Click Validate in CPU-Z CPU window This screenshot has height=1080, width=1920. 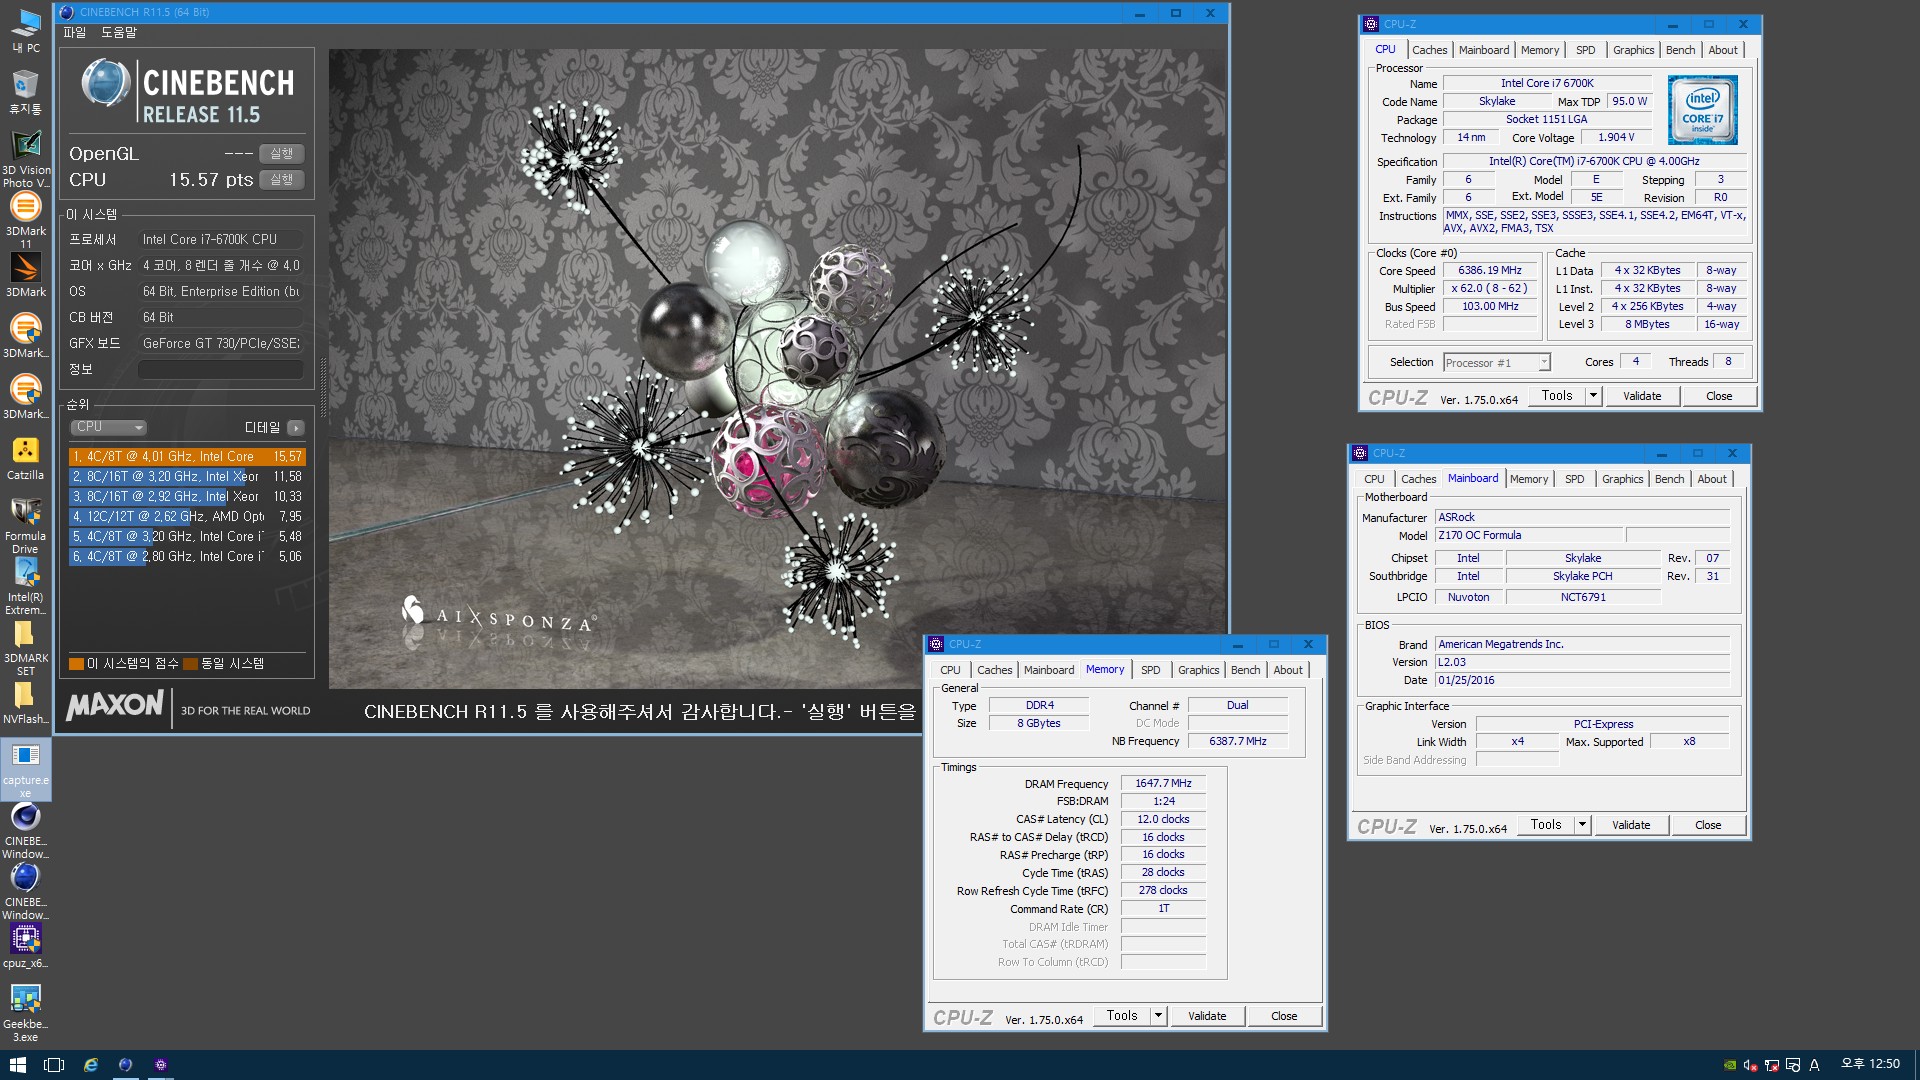pos(1641,396)
